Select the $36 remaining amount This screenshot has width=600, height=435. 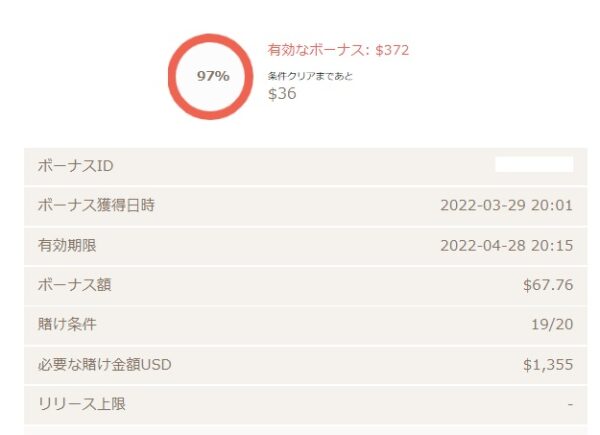[282, 94]
